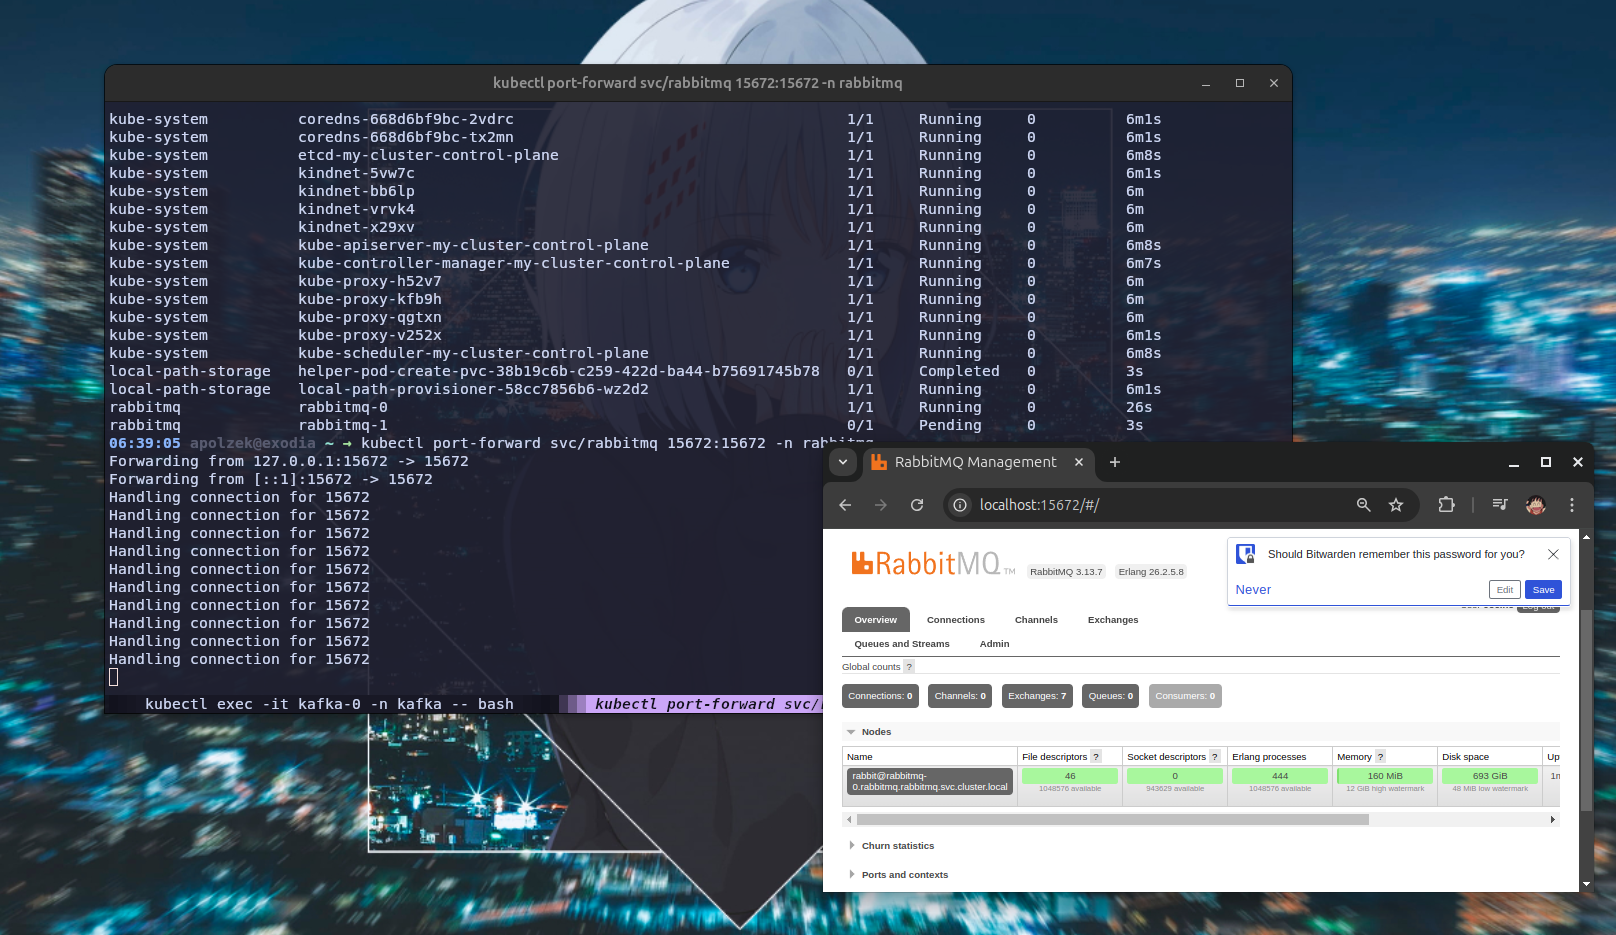1616x935 pixels.
Task: Choose Never in Bitwarden prompt
Action: 1253,590
